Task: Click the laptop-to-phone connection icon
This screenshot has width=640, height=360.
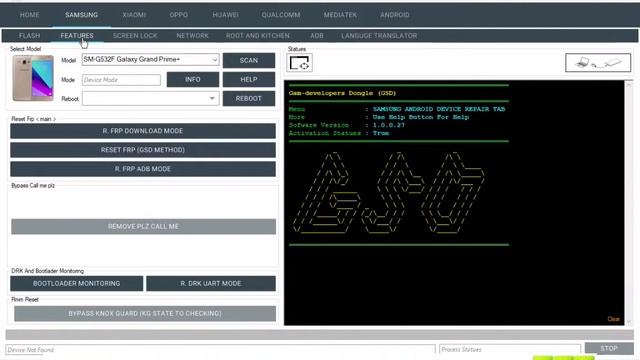Action: pyautogui.click(x=598, y=63)
